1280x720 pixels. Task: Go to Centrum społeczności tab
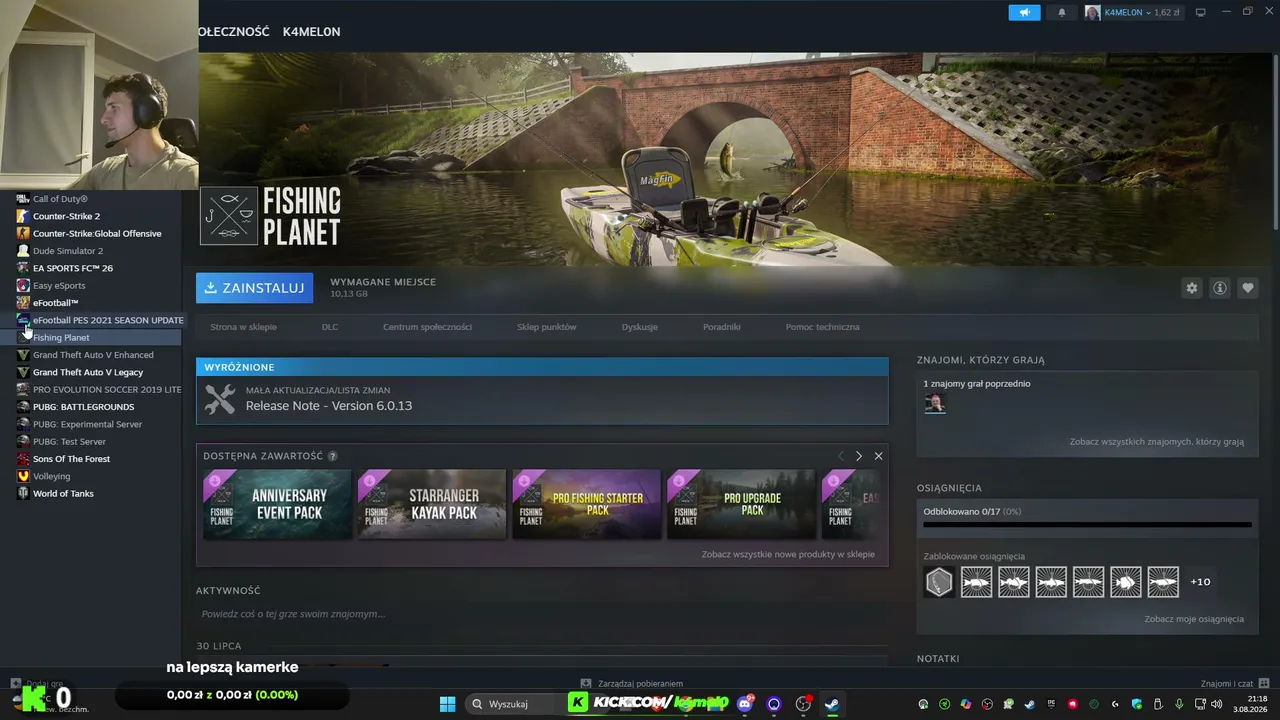427,327
